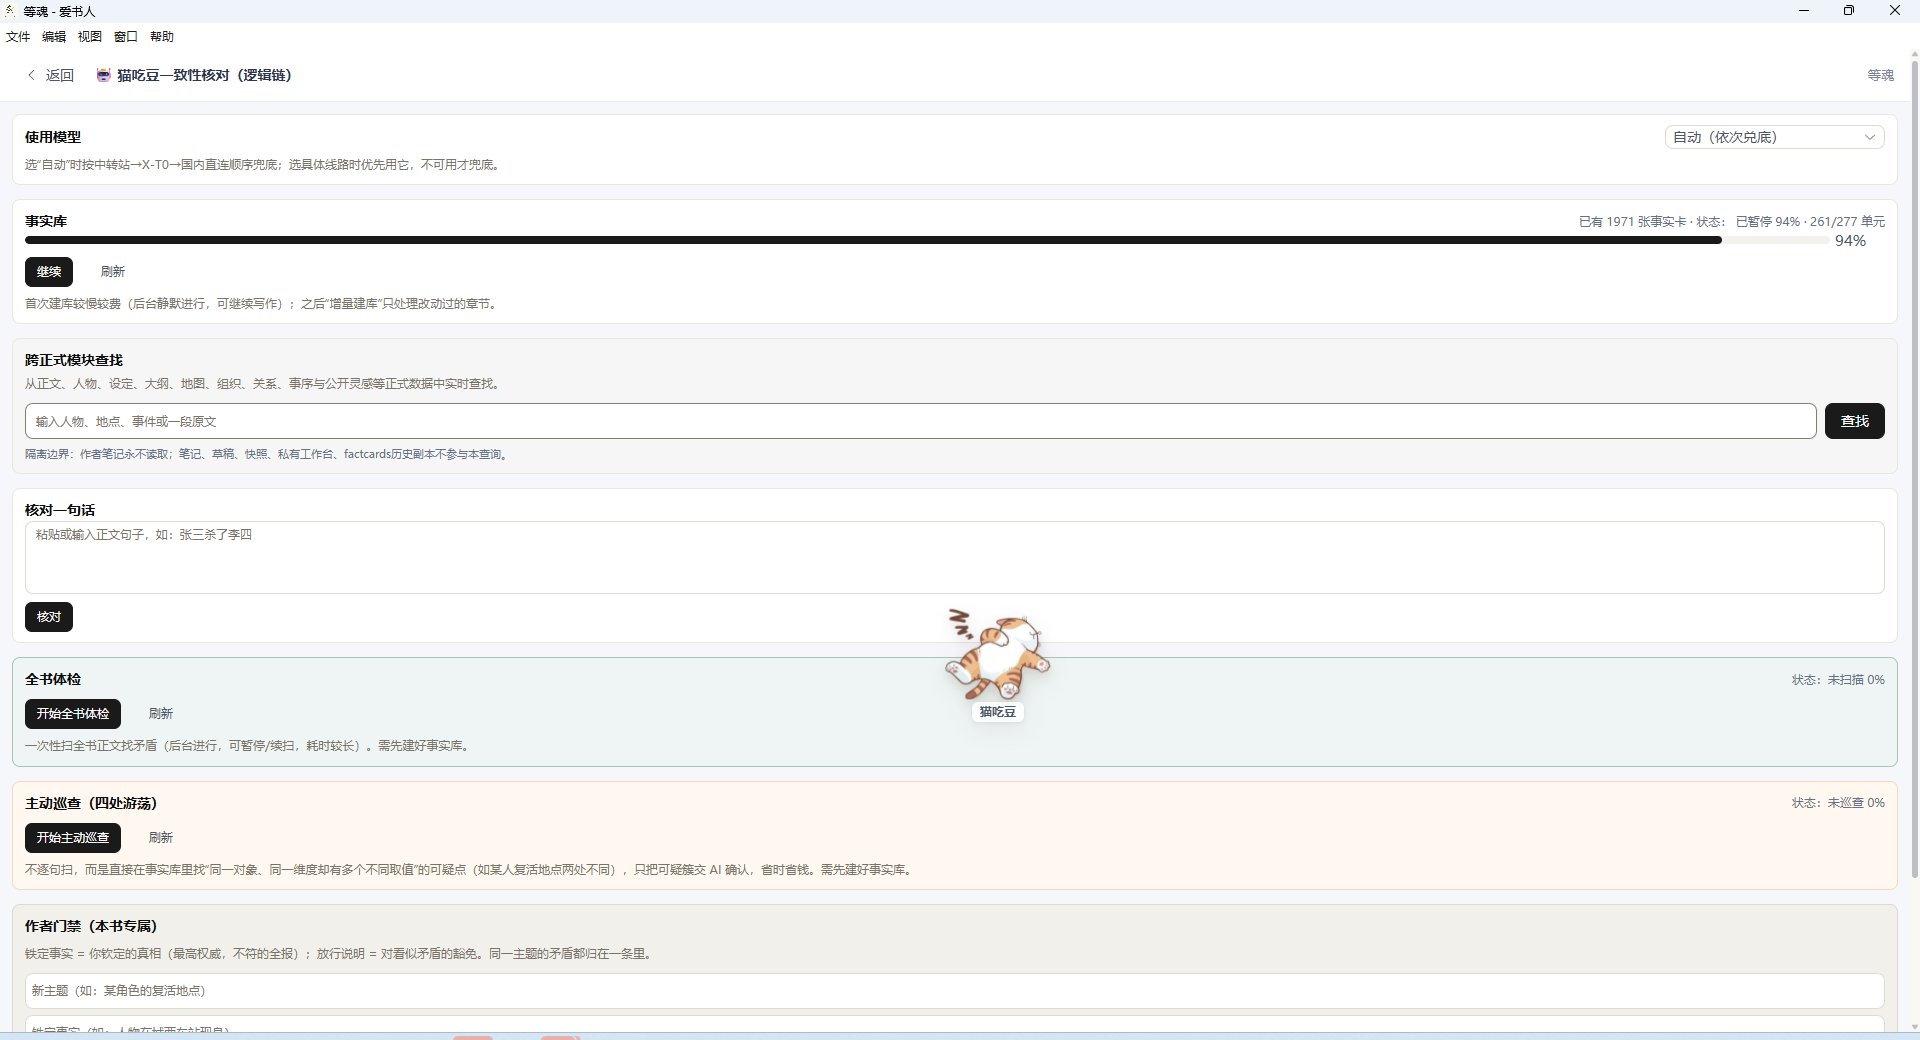Click the back arrow icon beside 返回
The height and width of the screenshot is (1040, 1920).
tap(31, 75)
